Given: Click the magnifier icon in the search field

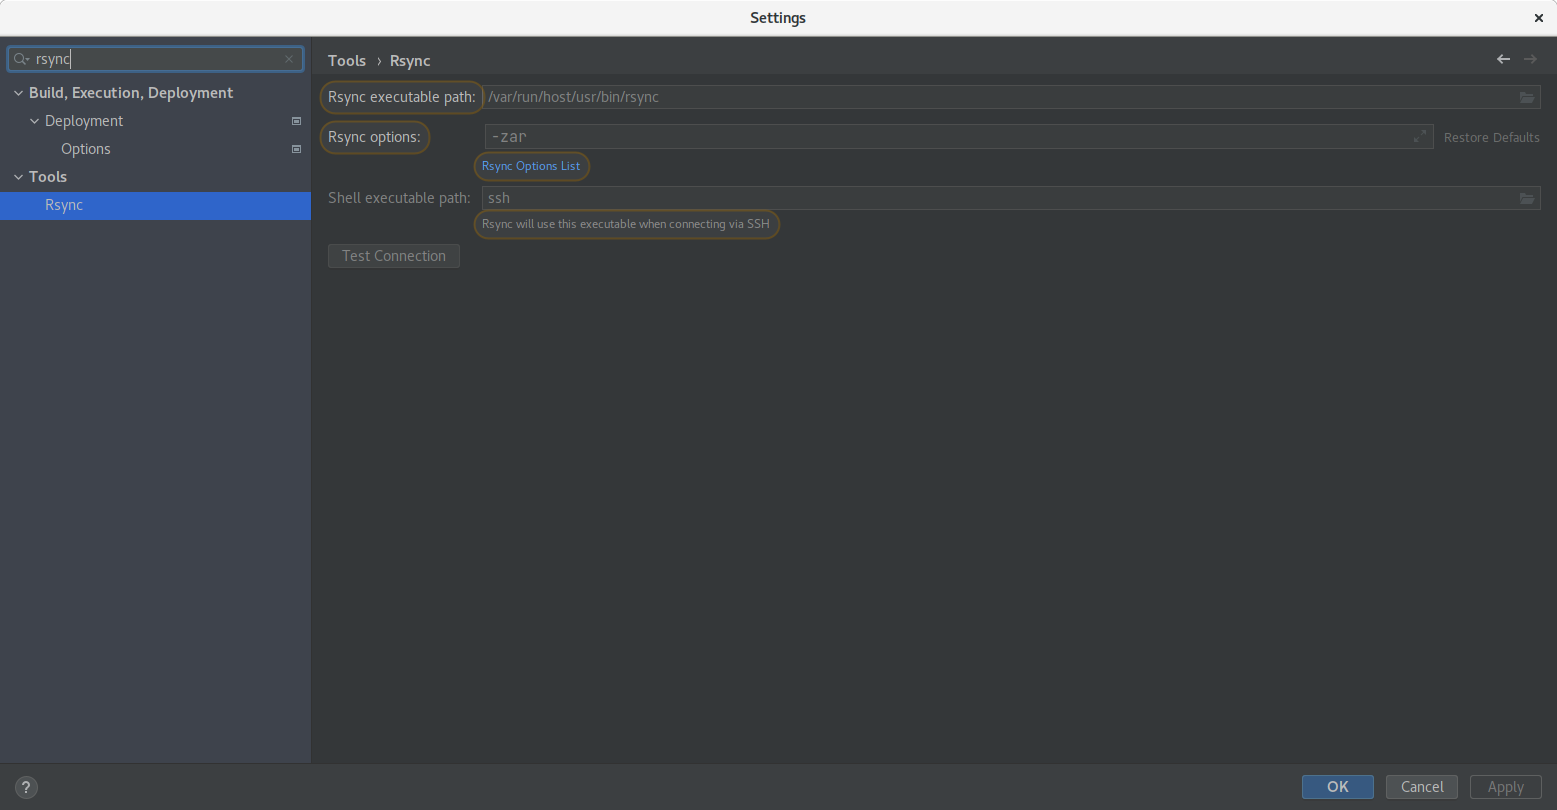Looking at the screenshot, I should pyautogui.click(x=19, y=59).
